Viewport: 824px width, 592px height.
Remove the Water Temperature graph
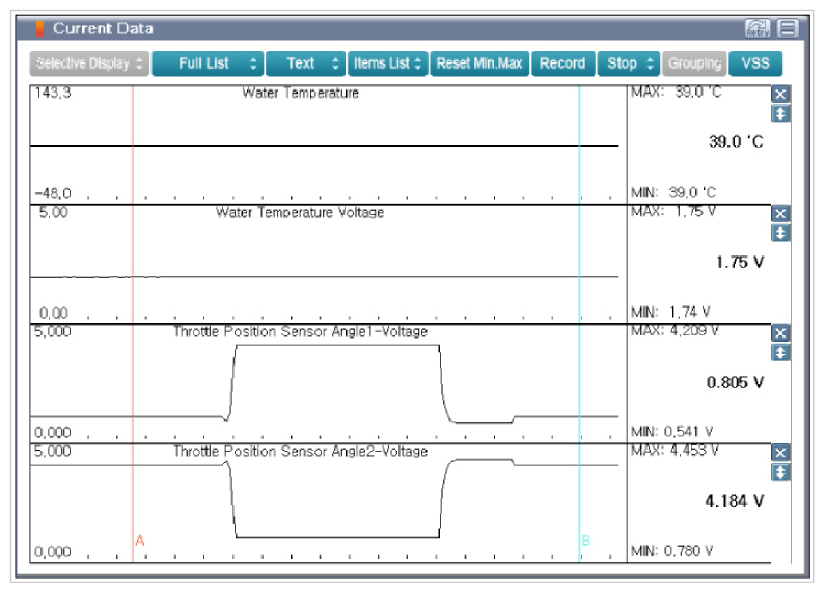pos(781,94)
